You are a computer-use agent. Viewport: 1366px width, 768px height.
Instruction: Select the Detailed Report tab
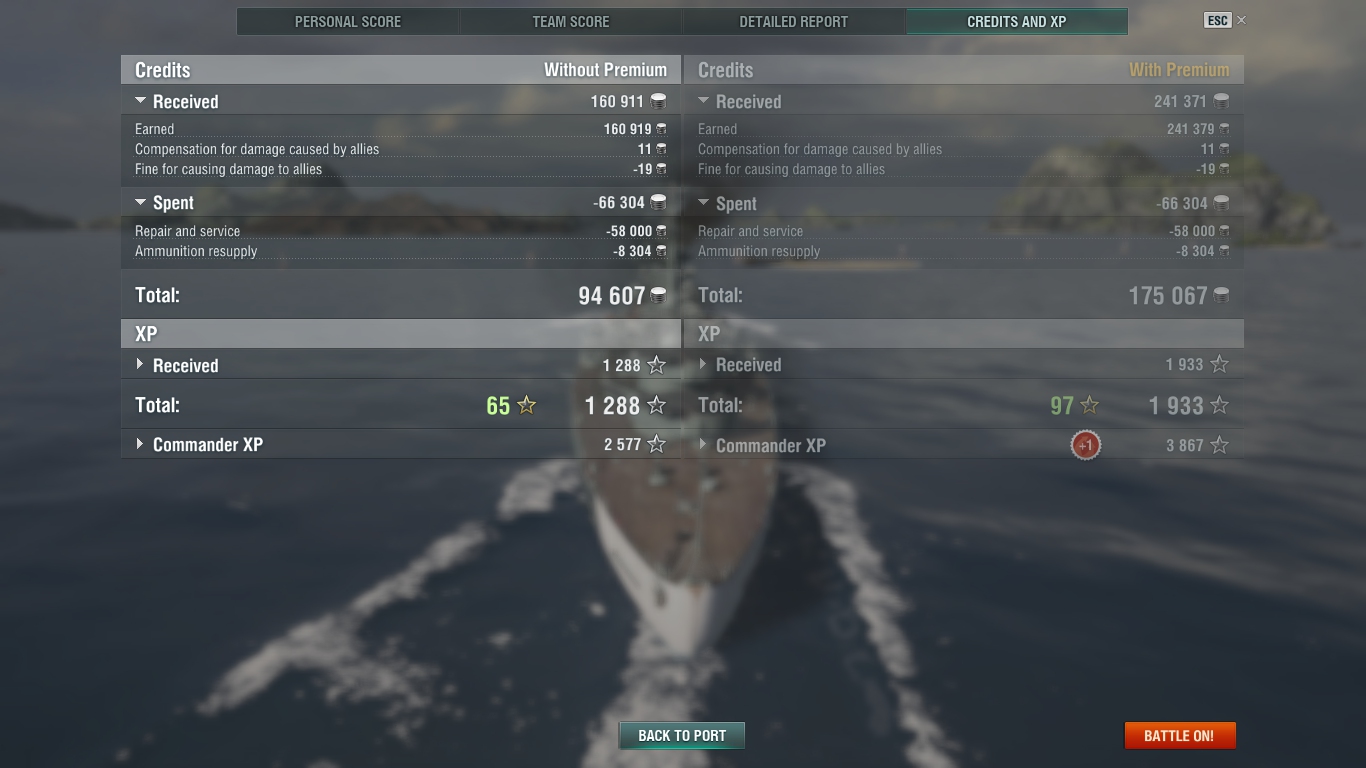(794, 21)
